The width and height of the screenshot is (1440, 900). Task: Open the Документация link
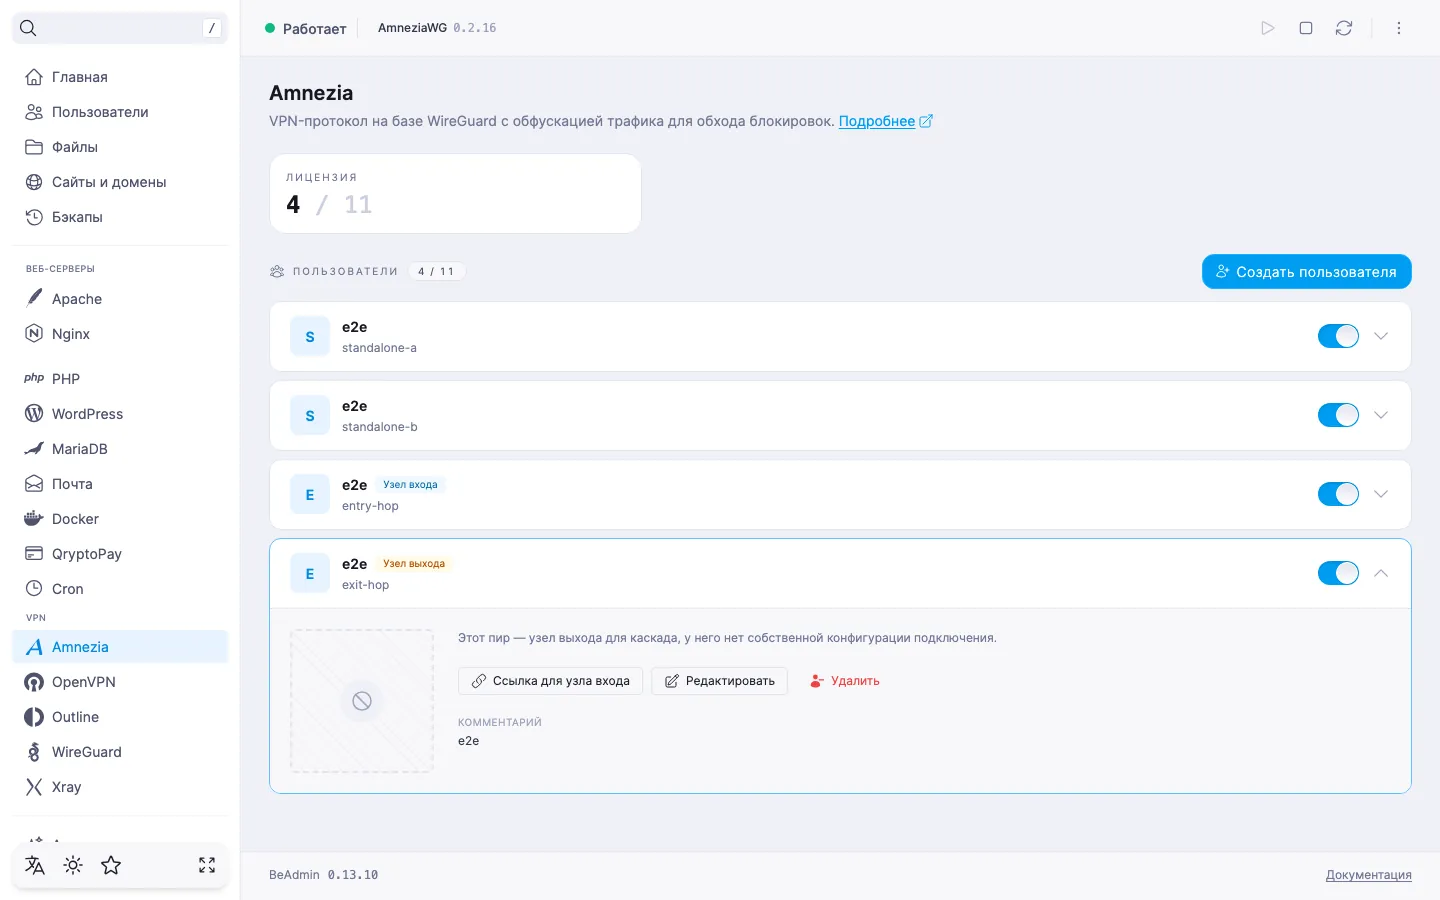click(1368, 875)
